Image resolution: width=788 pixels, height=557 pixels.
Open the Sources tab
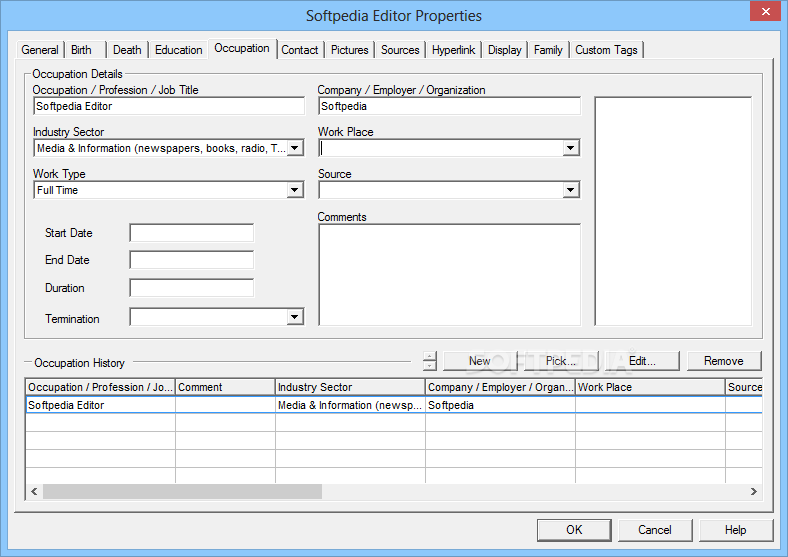coord(400,50)
